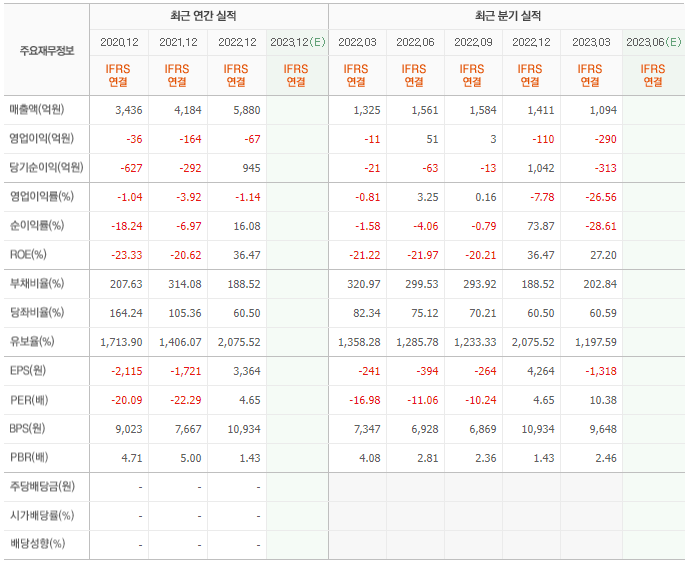689x563 pixels.
Task: Click PBR value 2.46
Action: coord(606,458)
